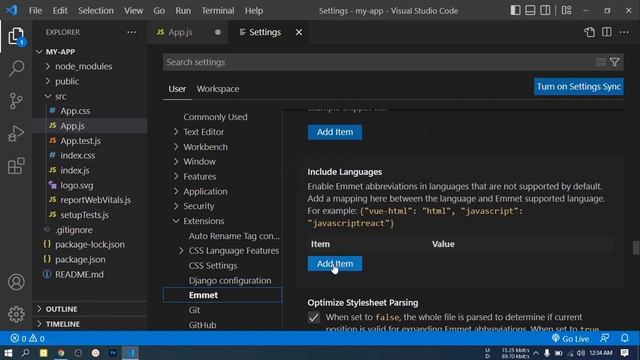
Task: Open the Accounts menu icon
Action: point(16,282)
